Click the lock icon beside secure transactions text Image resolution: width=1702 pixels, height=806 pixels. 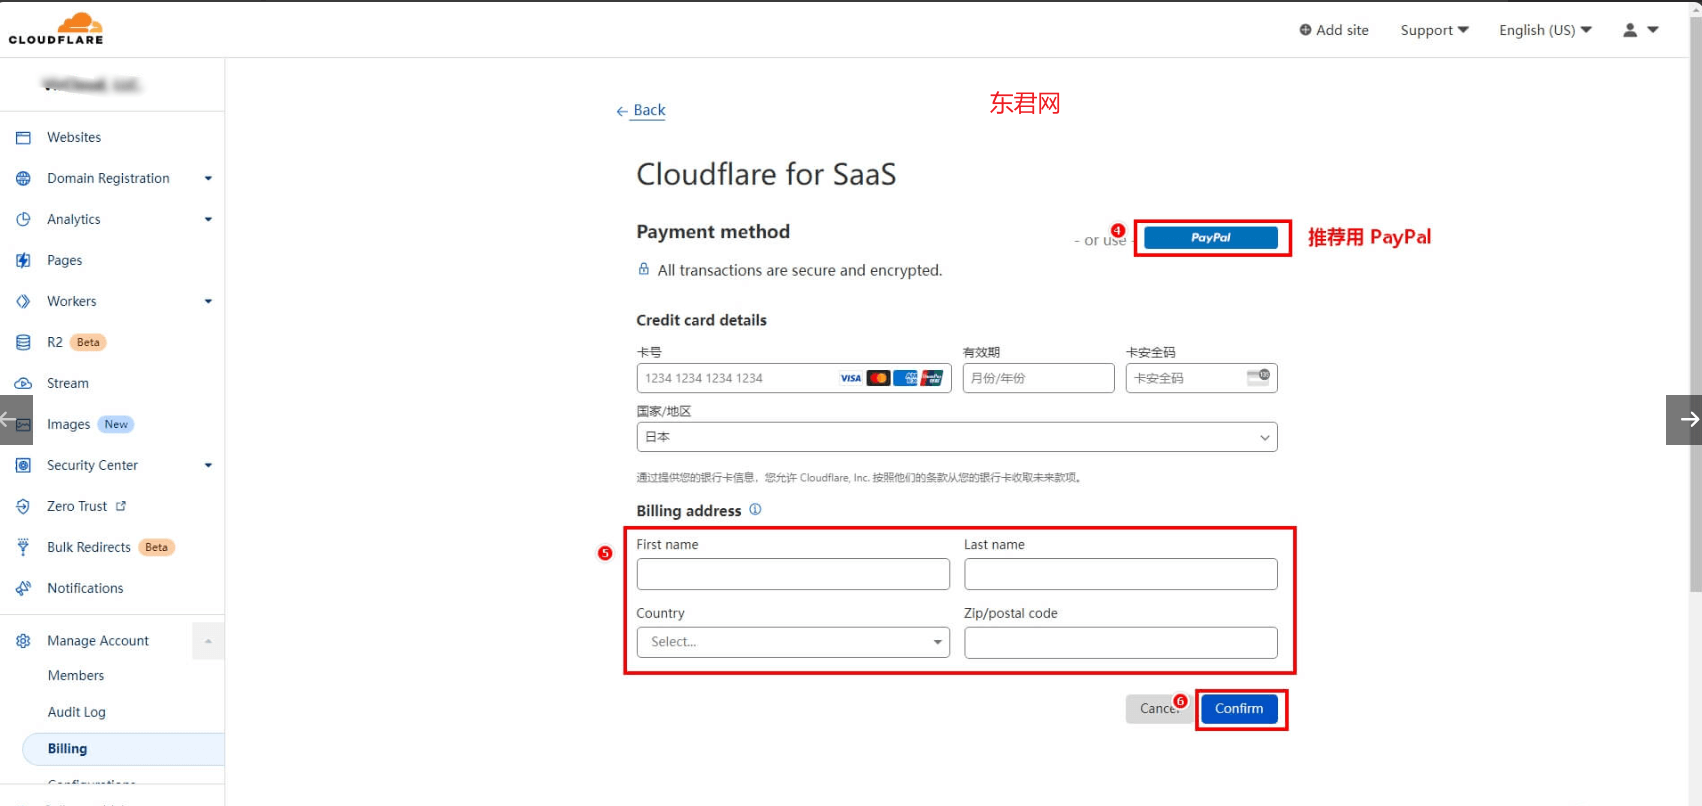[644, 269]
